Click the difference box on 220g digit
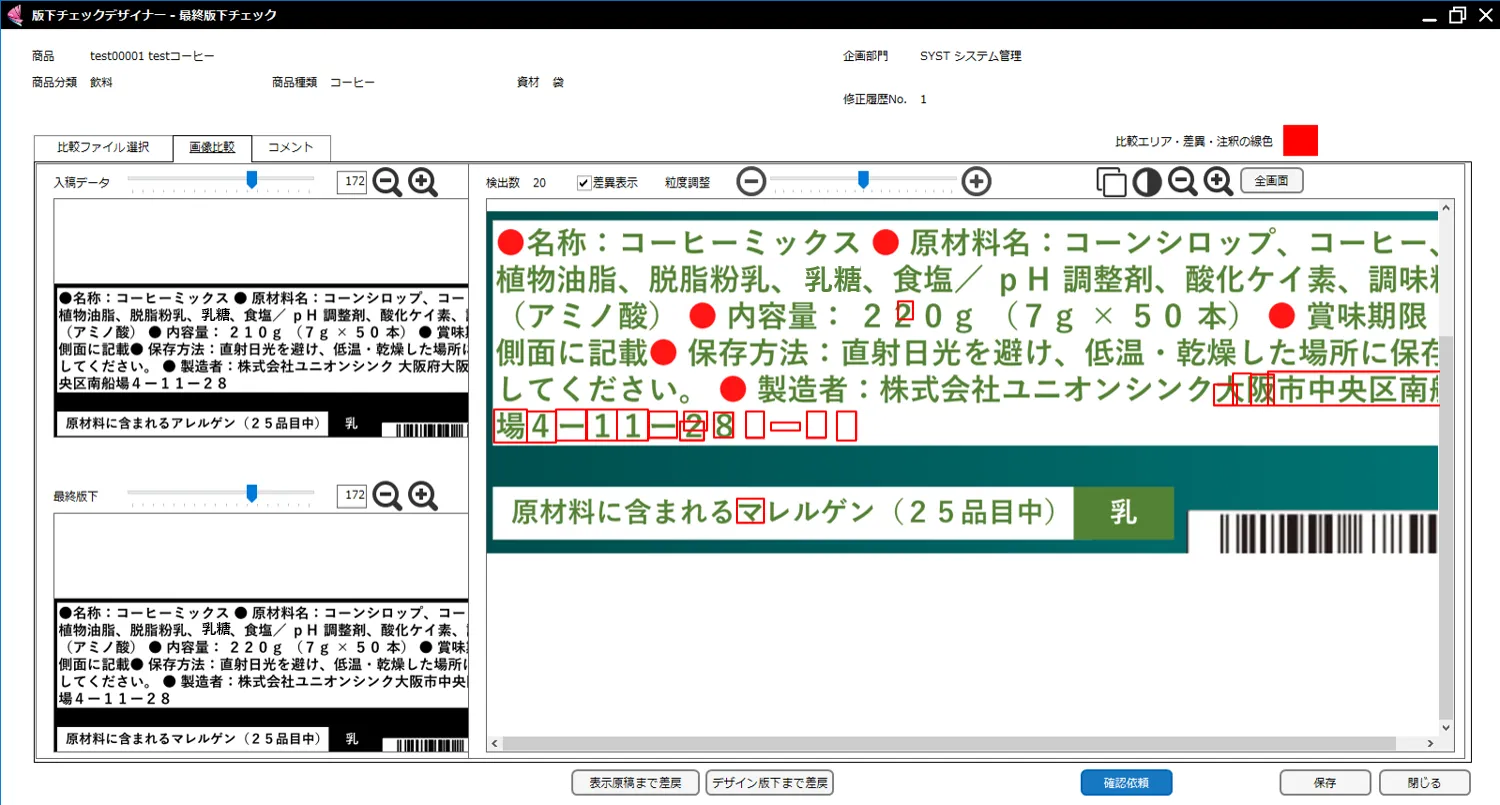This screenshot has height=805, width=1500. pos(906,310)
